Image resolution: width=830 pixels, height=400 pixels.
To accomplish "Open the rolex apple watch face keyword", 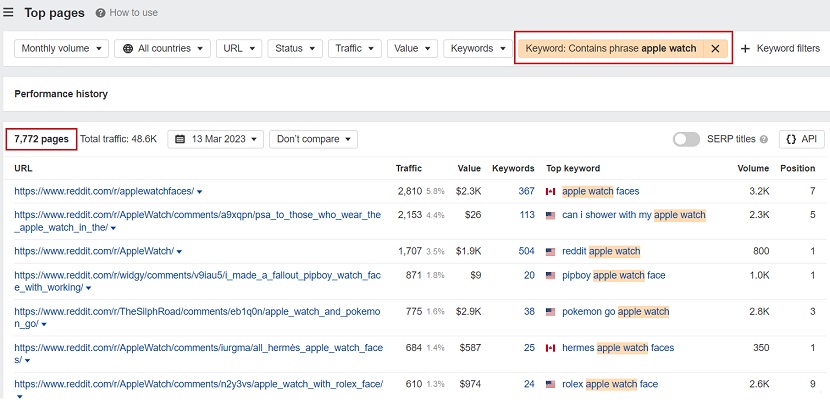I will [610, 384].
